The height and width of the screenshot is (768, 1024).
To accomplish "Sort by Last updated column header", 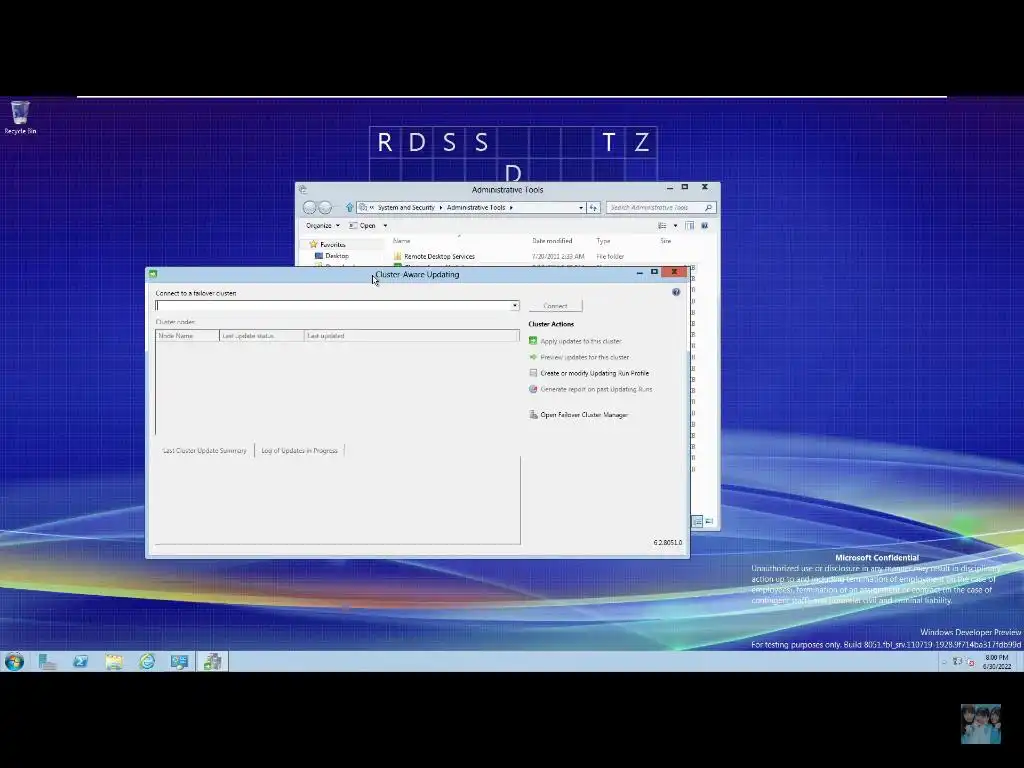I will [x=411, y=336].
